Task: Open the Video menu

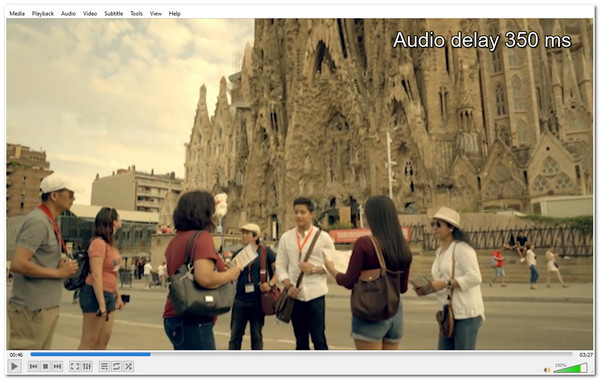Action: pyautogui.click(x=90, y=13)
